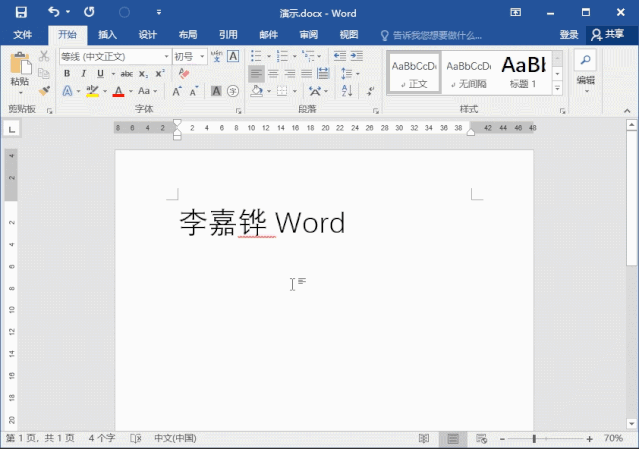Click the distributed alignment icon
Viewport: 639px width, 449px height.
click(323, 74)
